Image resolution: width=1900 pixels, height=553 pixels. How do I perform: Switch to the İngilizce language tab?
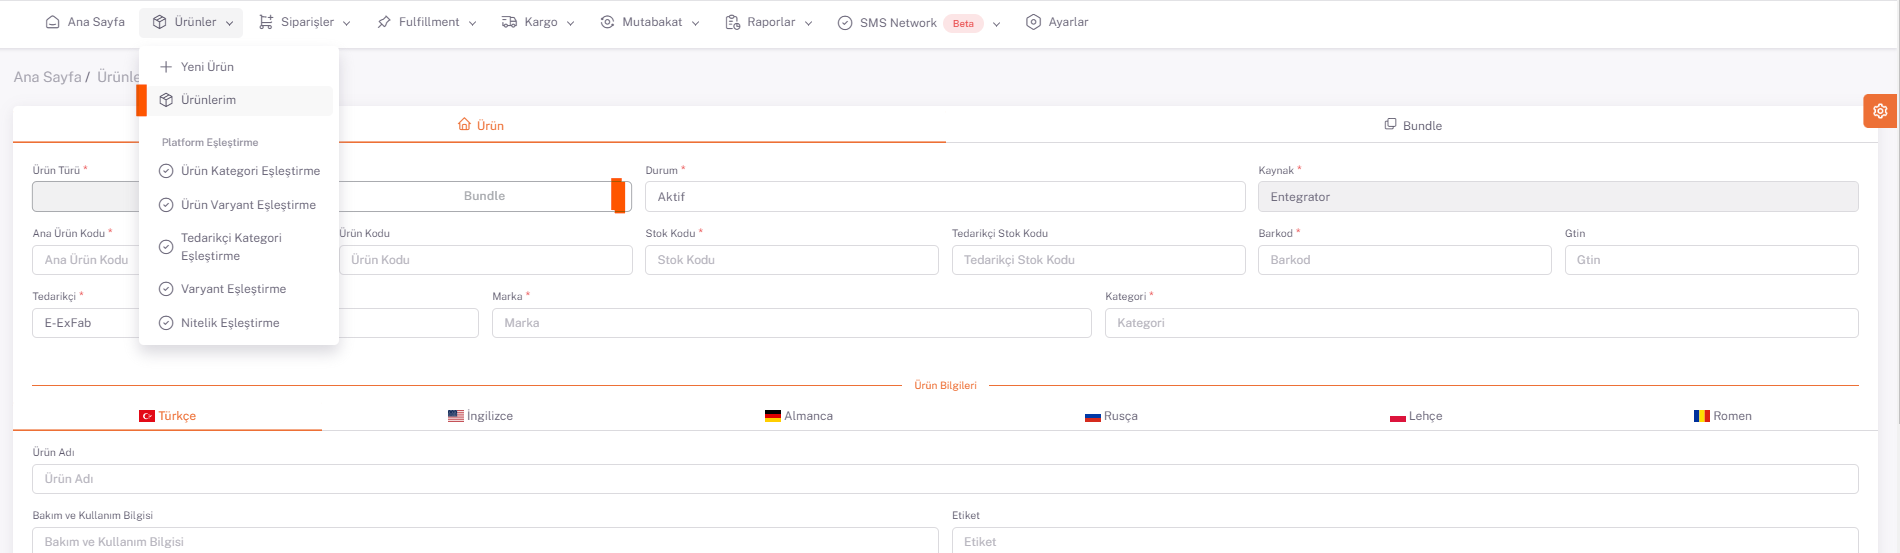pyautogui.click(x=480, y=416)
